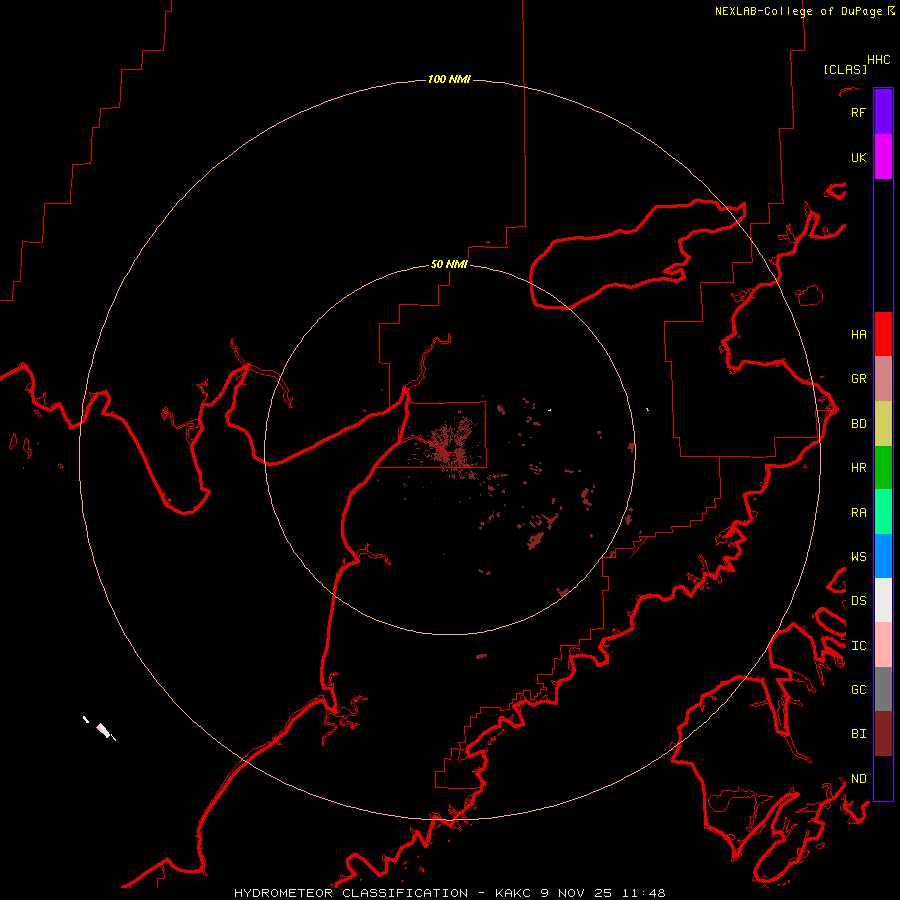Select the GR legend color block

[883, 379]
